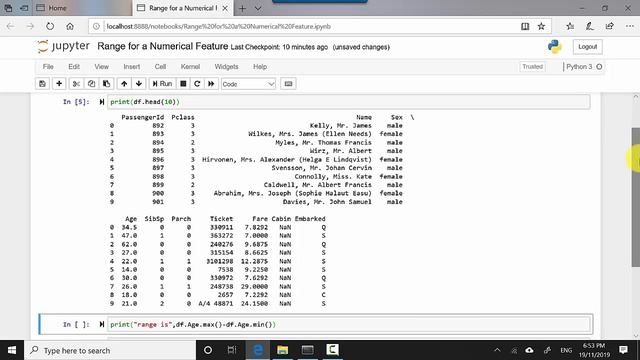
Task: Show the tab preview chevron
Action: point(258,8)
